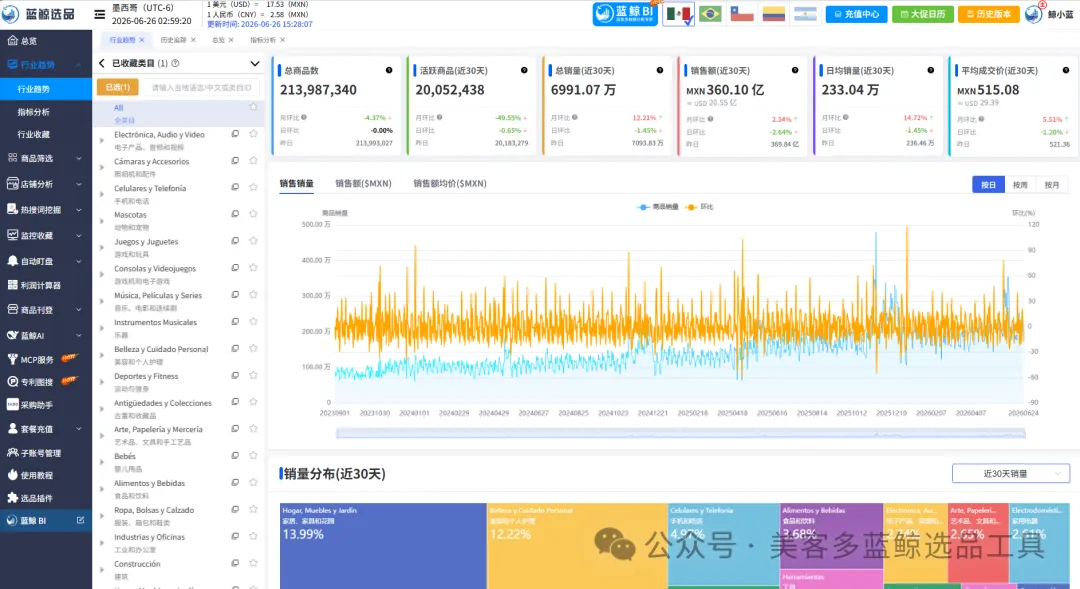Copy the Bebés category name

click(235, 456)
